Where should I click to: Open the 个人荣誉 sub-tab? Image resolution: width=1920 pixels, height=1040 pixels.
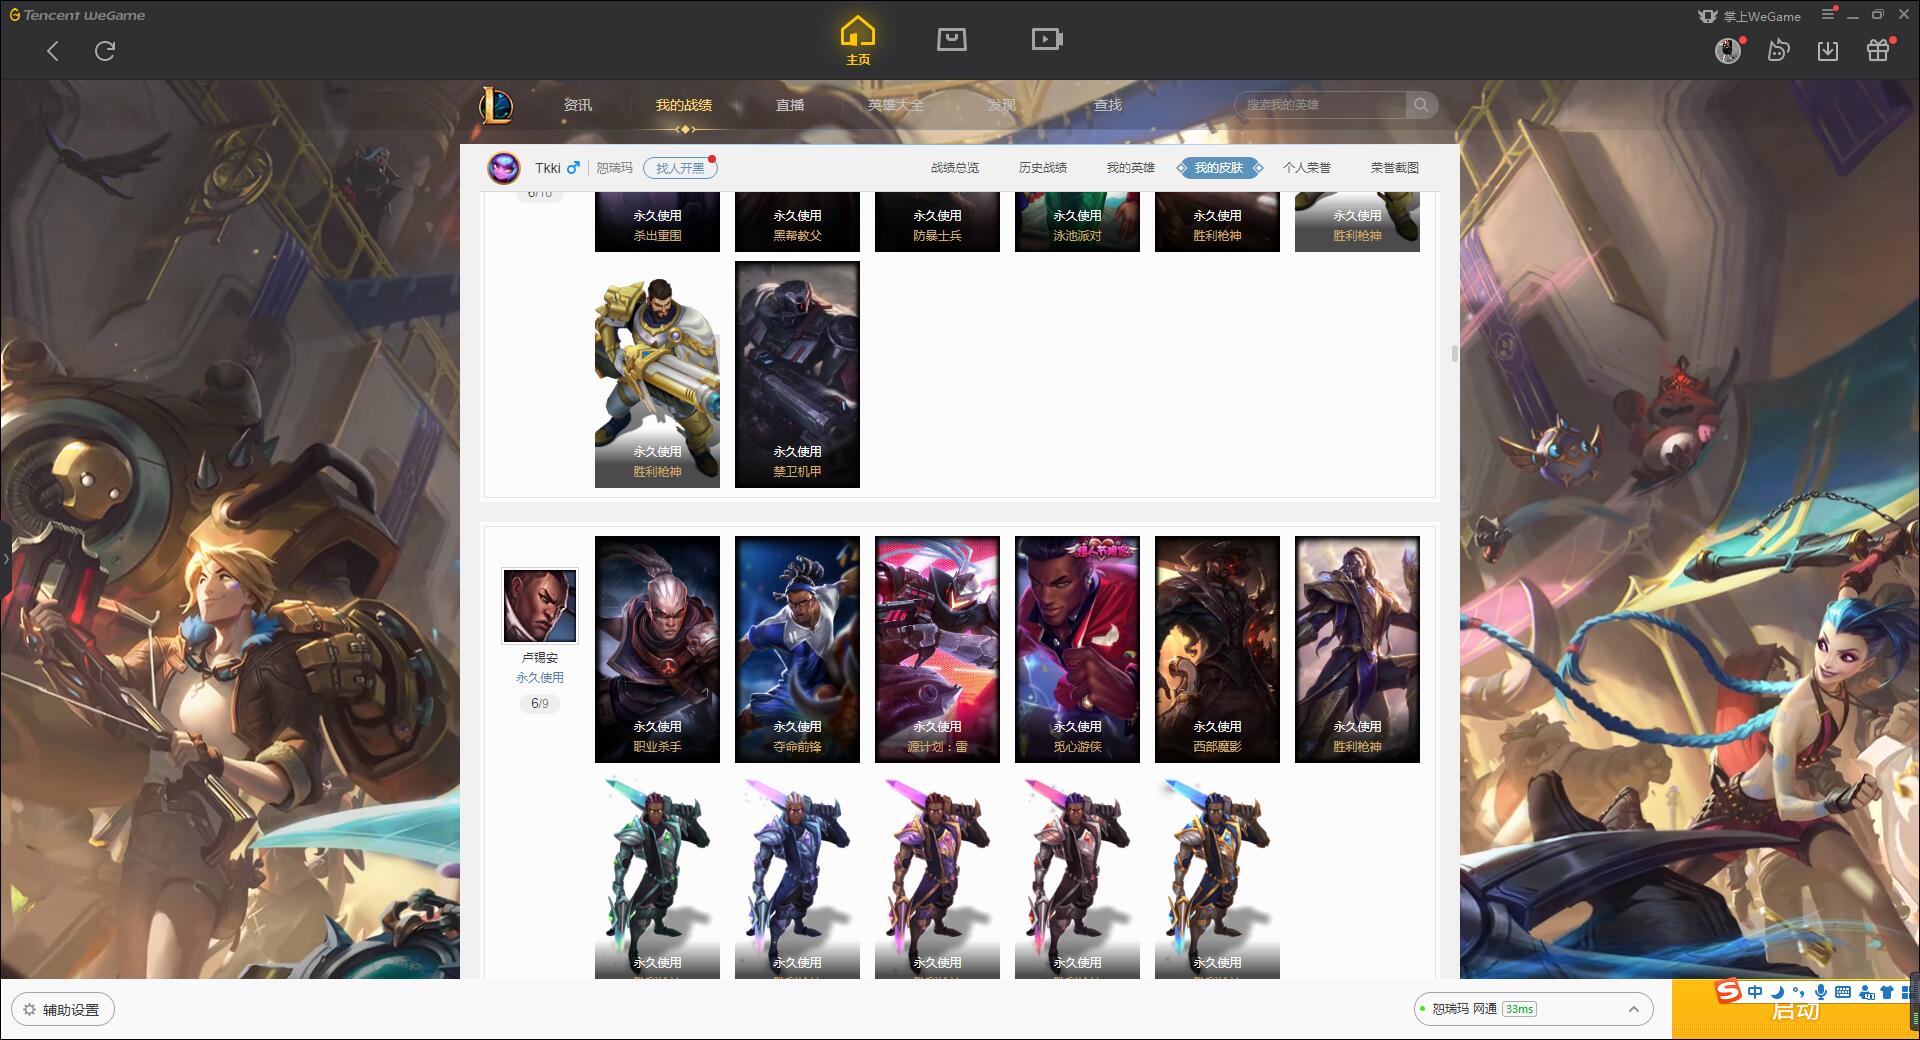1307,168
